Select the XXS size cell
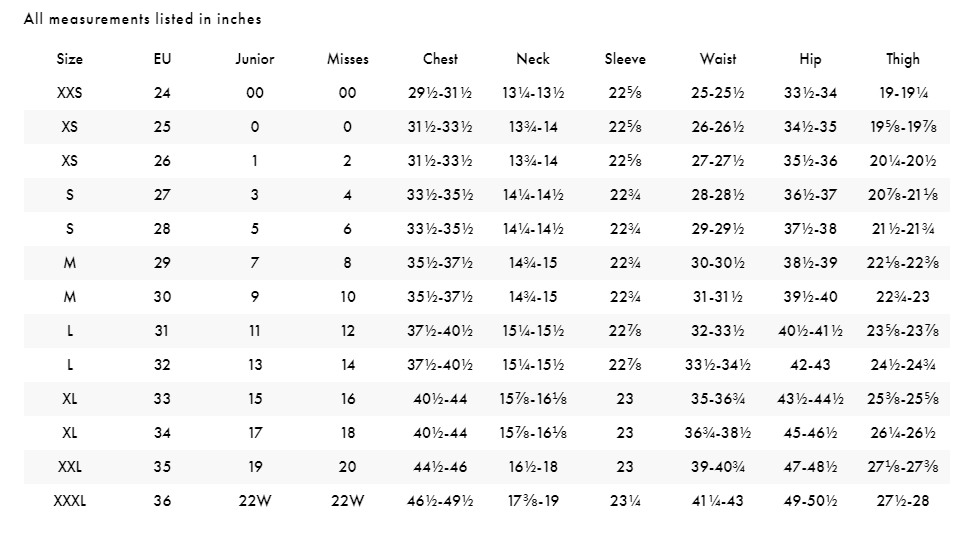 coord(70,93)
